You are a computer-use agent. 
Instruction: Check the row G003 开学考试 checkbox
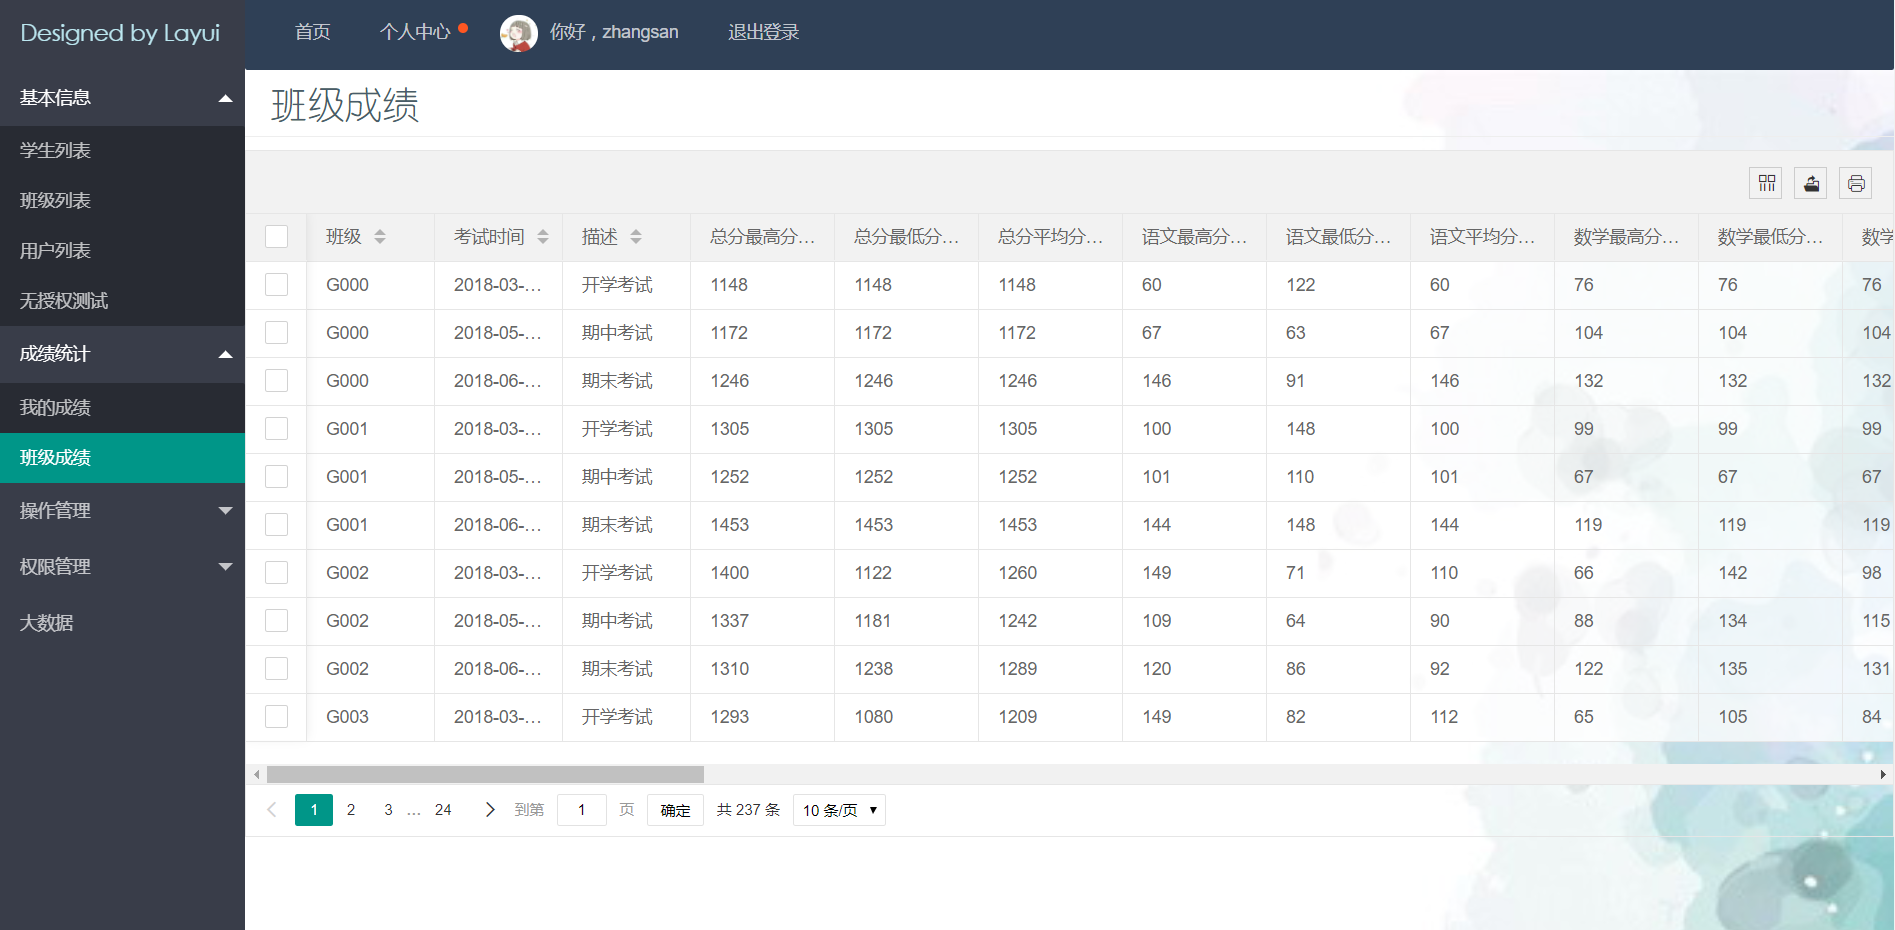coord(277,717)
